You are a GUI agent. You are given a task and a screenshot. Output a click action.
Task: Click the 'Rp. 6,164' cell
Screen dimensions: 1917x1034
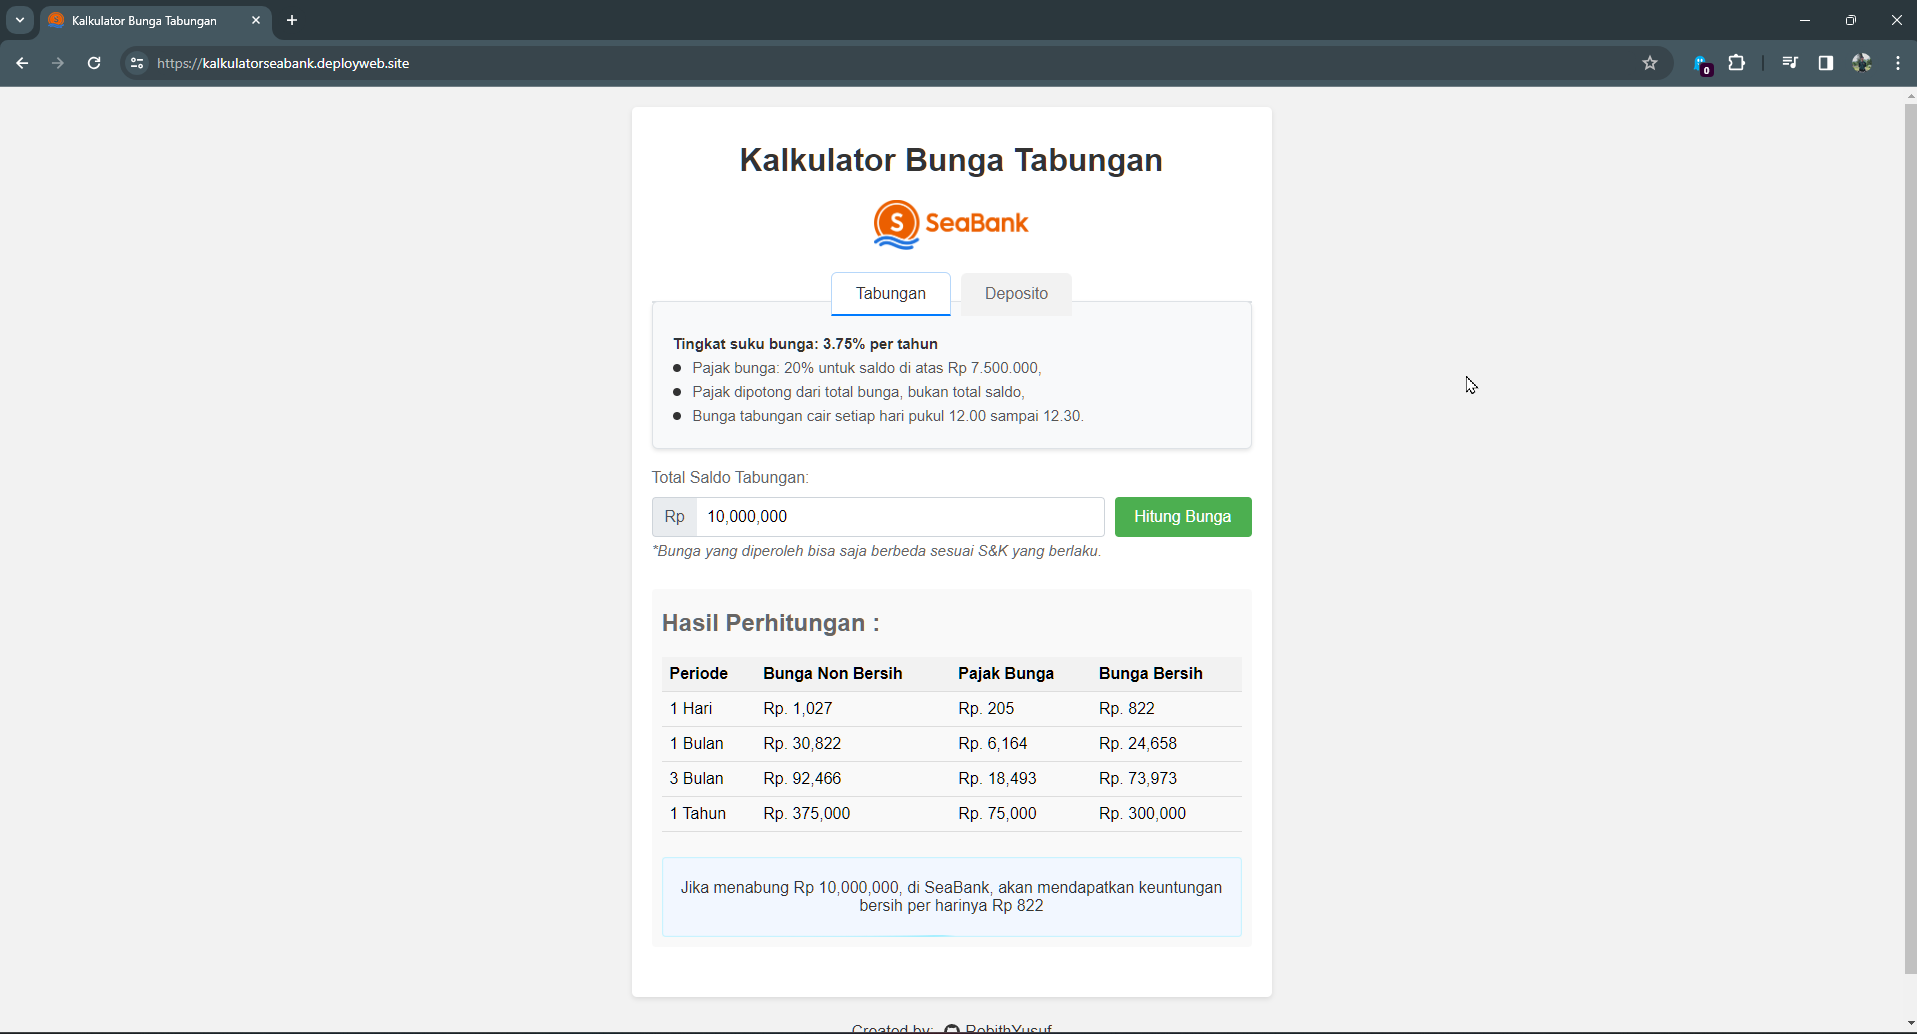[x=993, y=744]
